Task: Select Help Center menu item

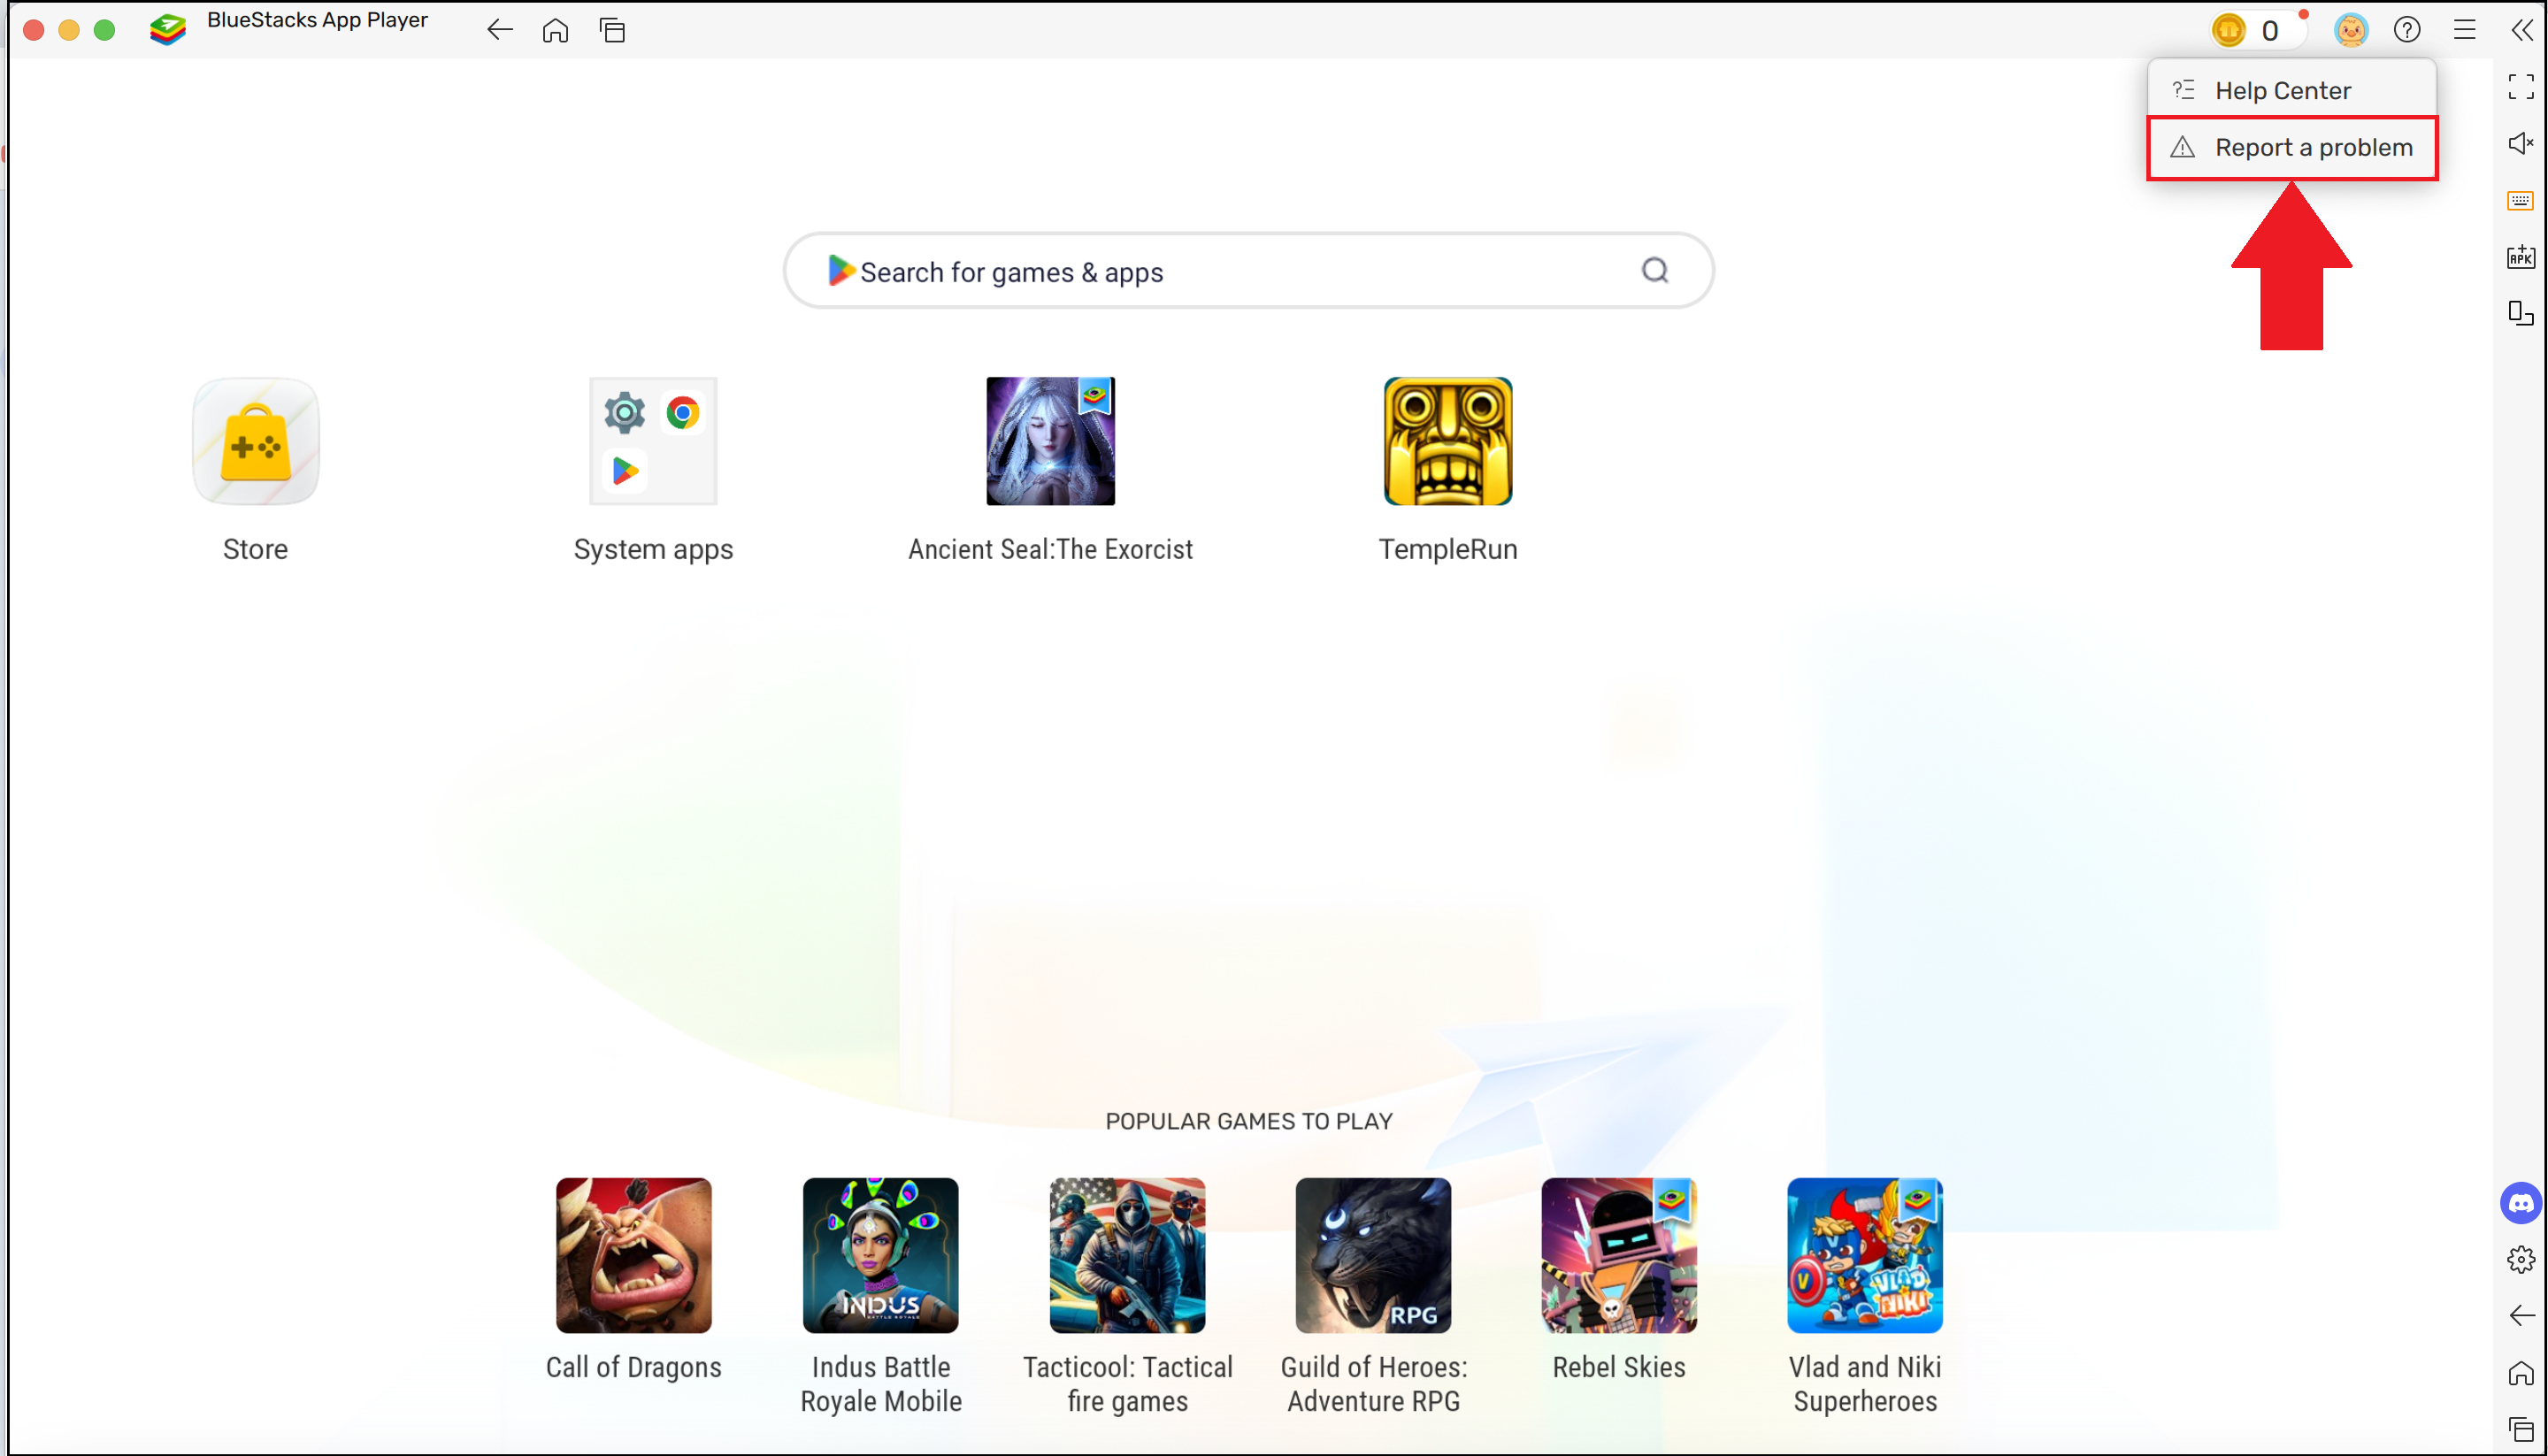Action: tap(2292, 90)
